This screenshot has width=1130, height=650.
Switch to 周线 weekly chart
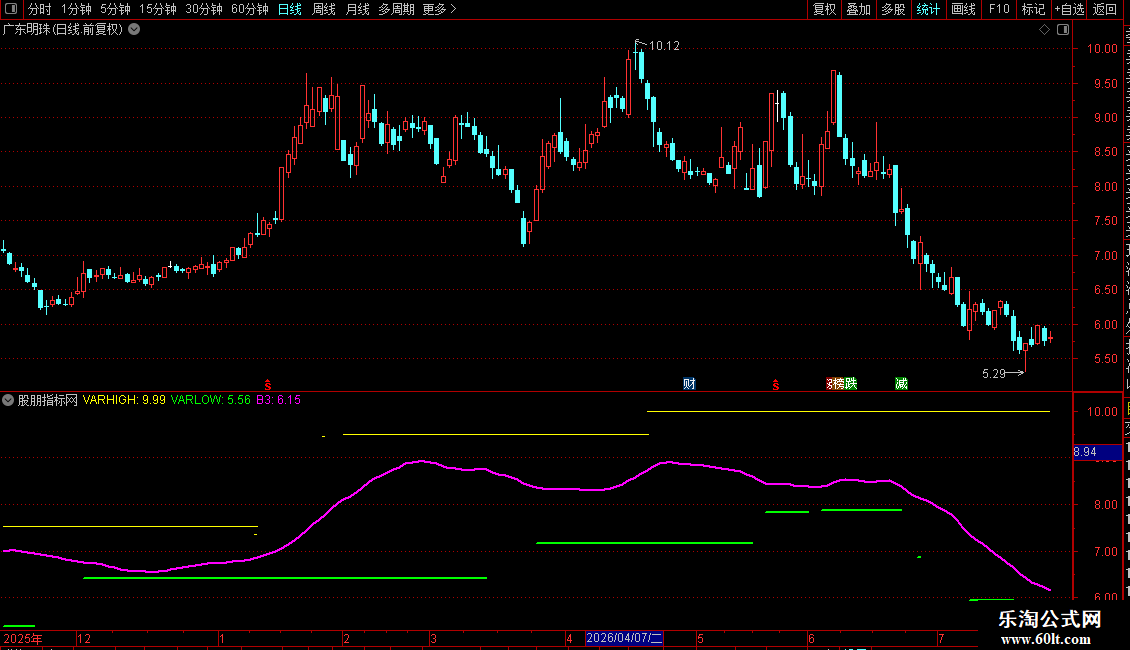324,9
